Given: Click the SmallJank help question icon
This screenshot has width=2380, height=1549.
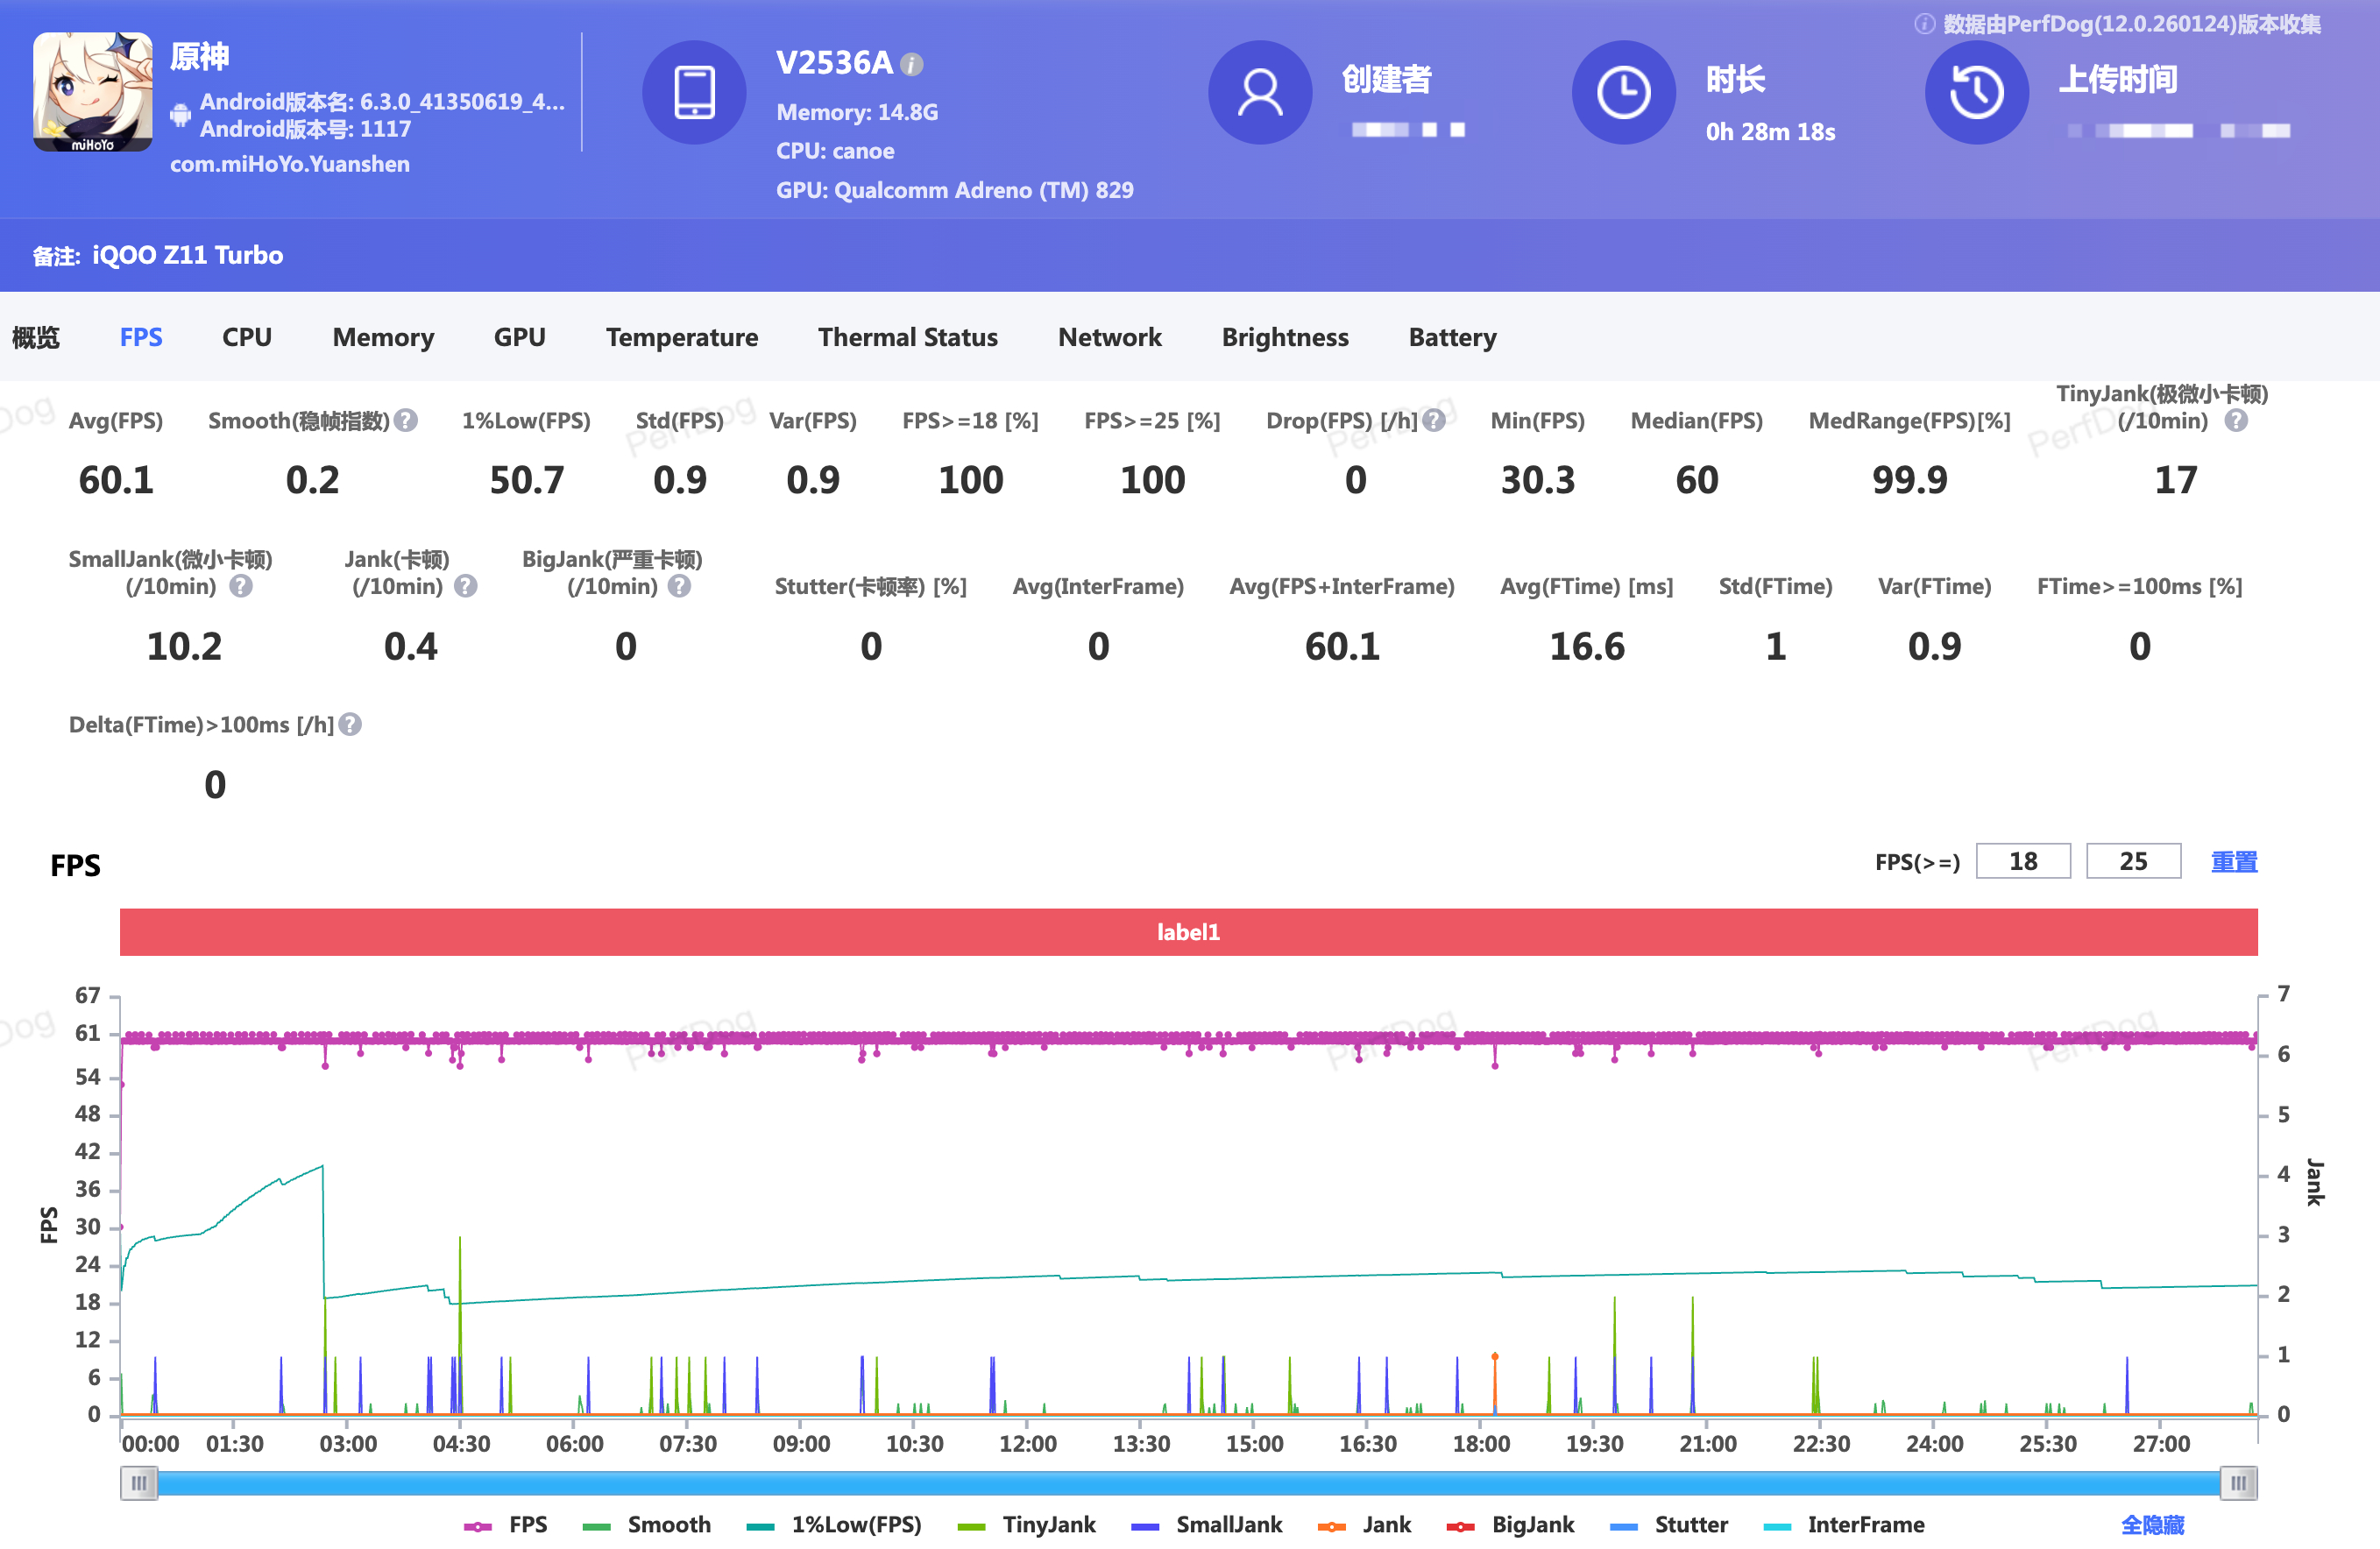Looking at the screenshot, I should (x=241, y=587).
